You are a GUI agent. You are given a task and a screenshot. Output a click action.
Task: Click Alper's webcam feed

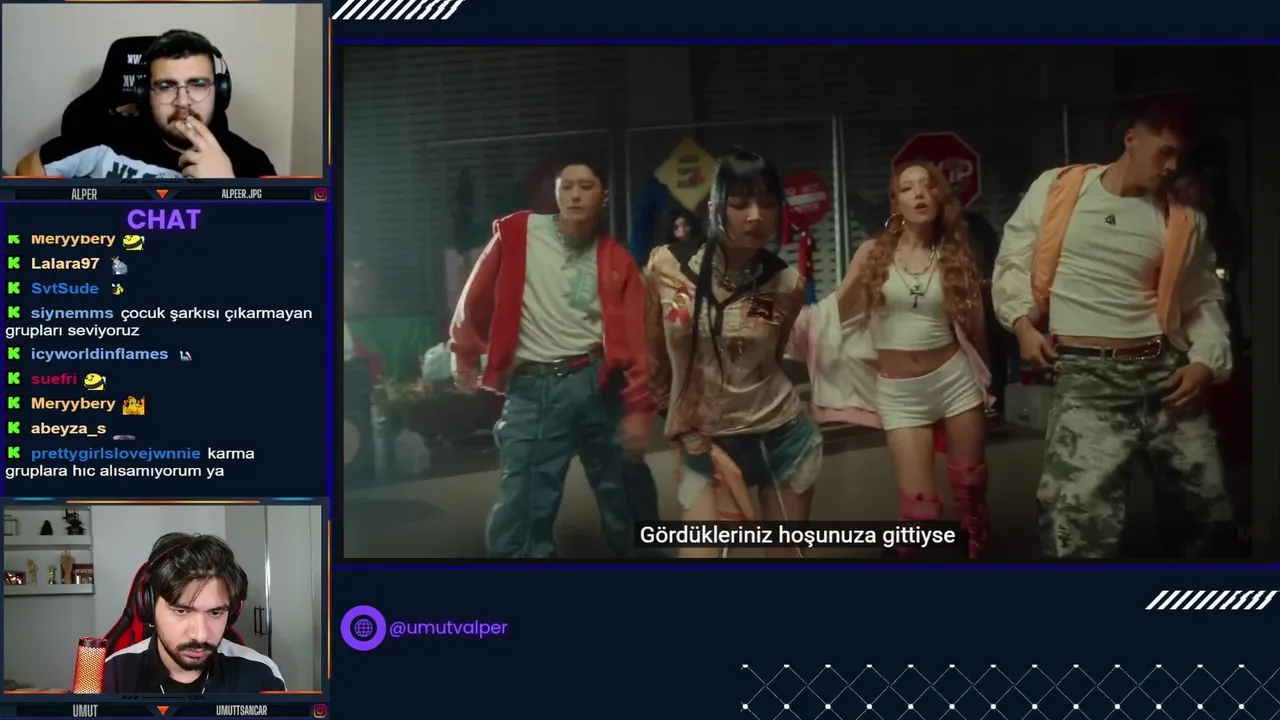tap(163, 90)
